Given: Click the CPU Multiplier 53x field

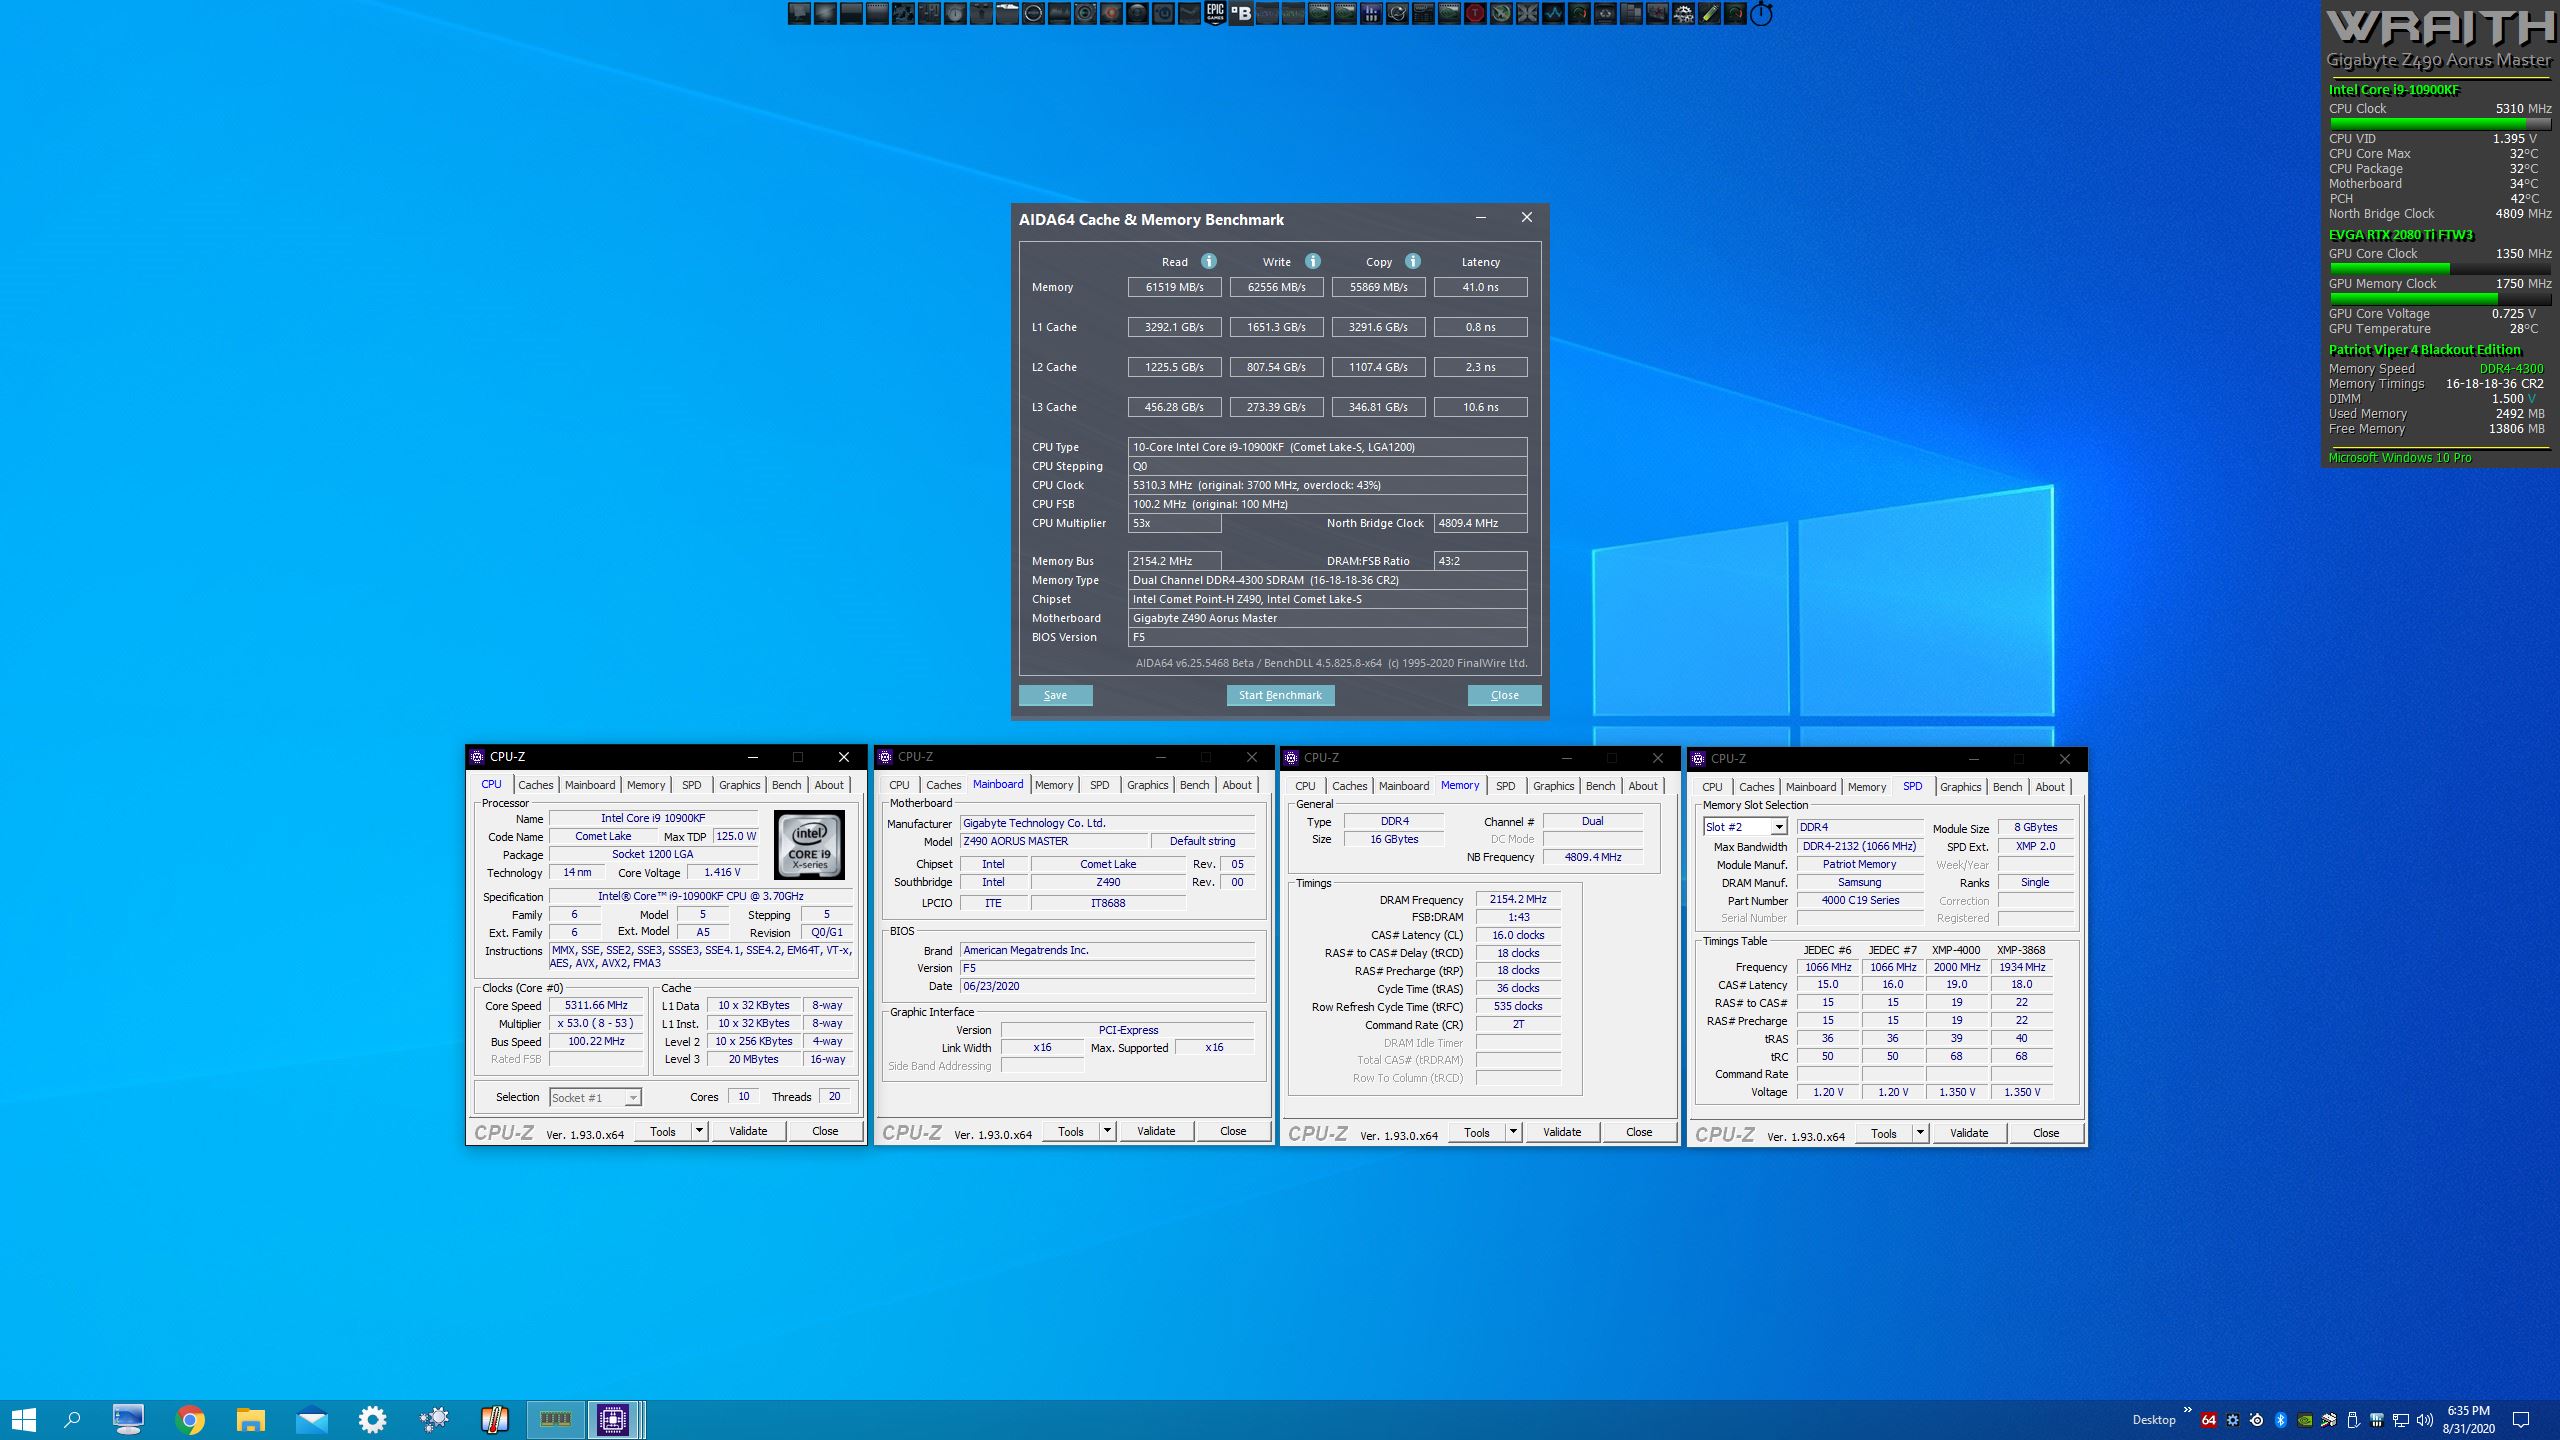Looking at the screenshot, I should [1174, 523].
